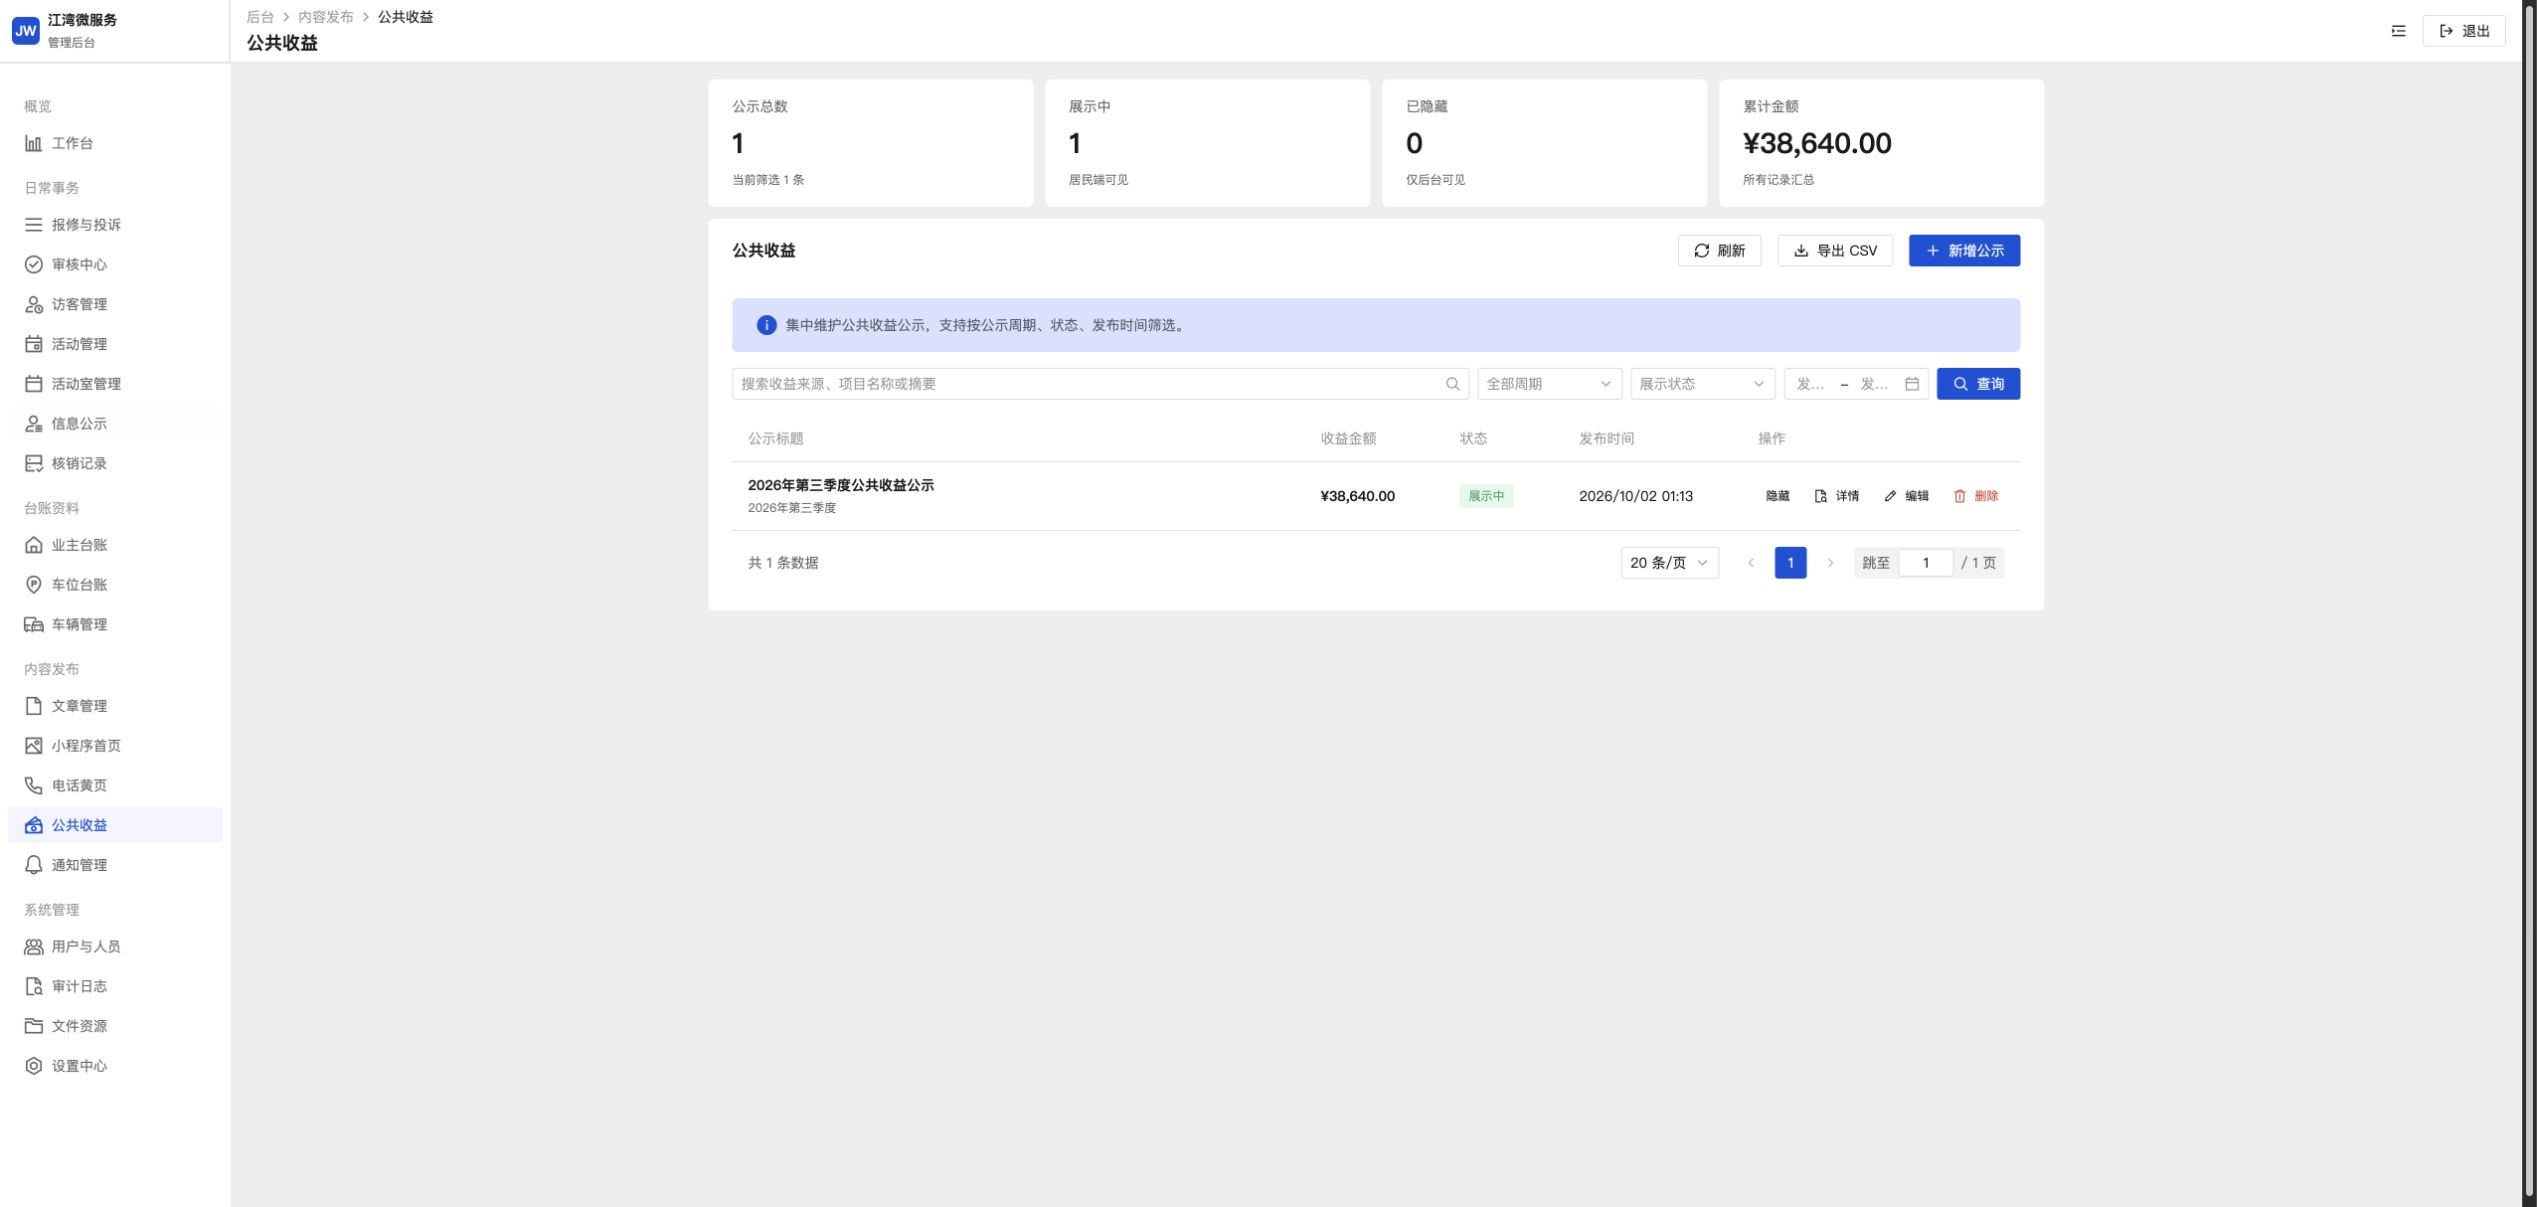Delete the 2026年第三季度公共收益公示 record
The height and width of the screenshot is (1207, 2537).
(x=1976, y=496)
